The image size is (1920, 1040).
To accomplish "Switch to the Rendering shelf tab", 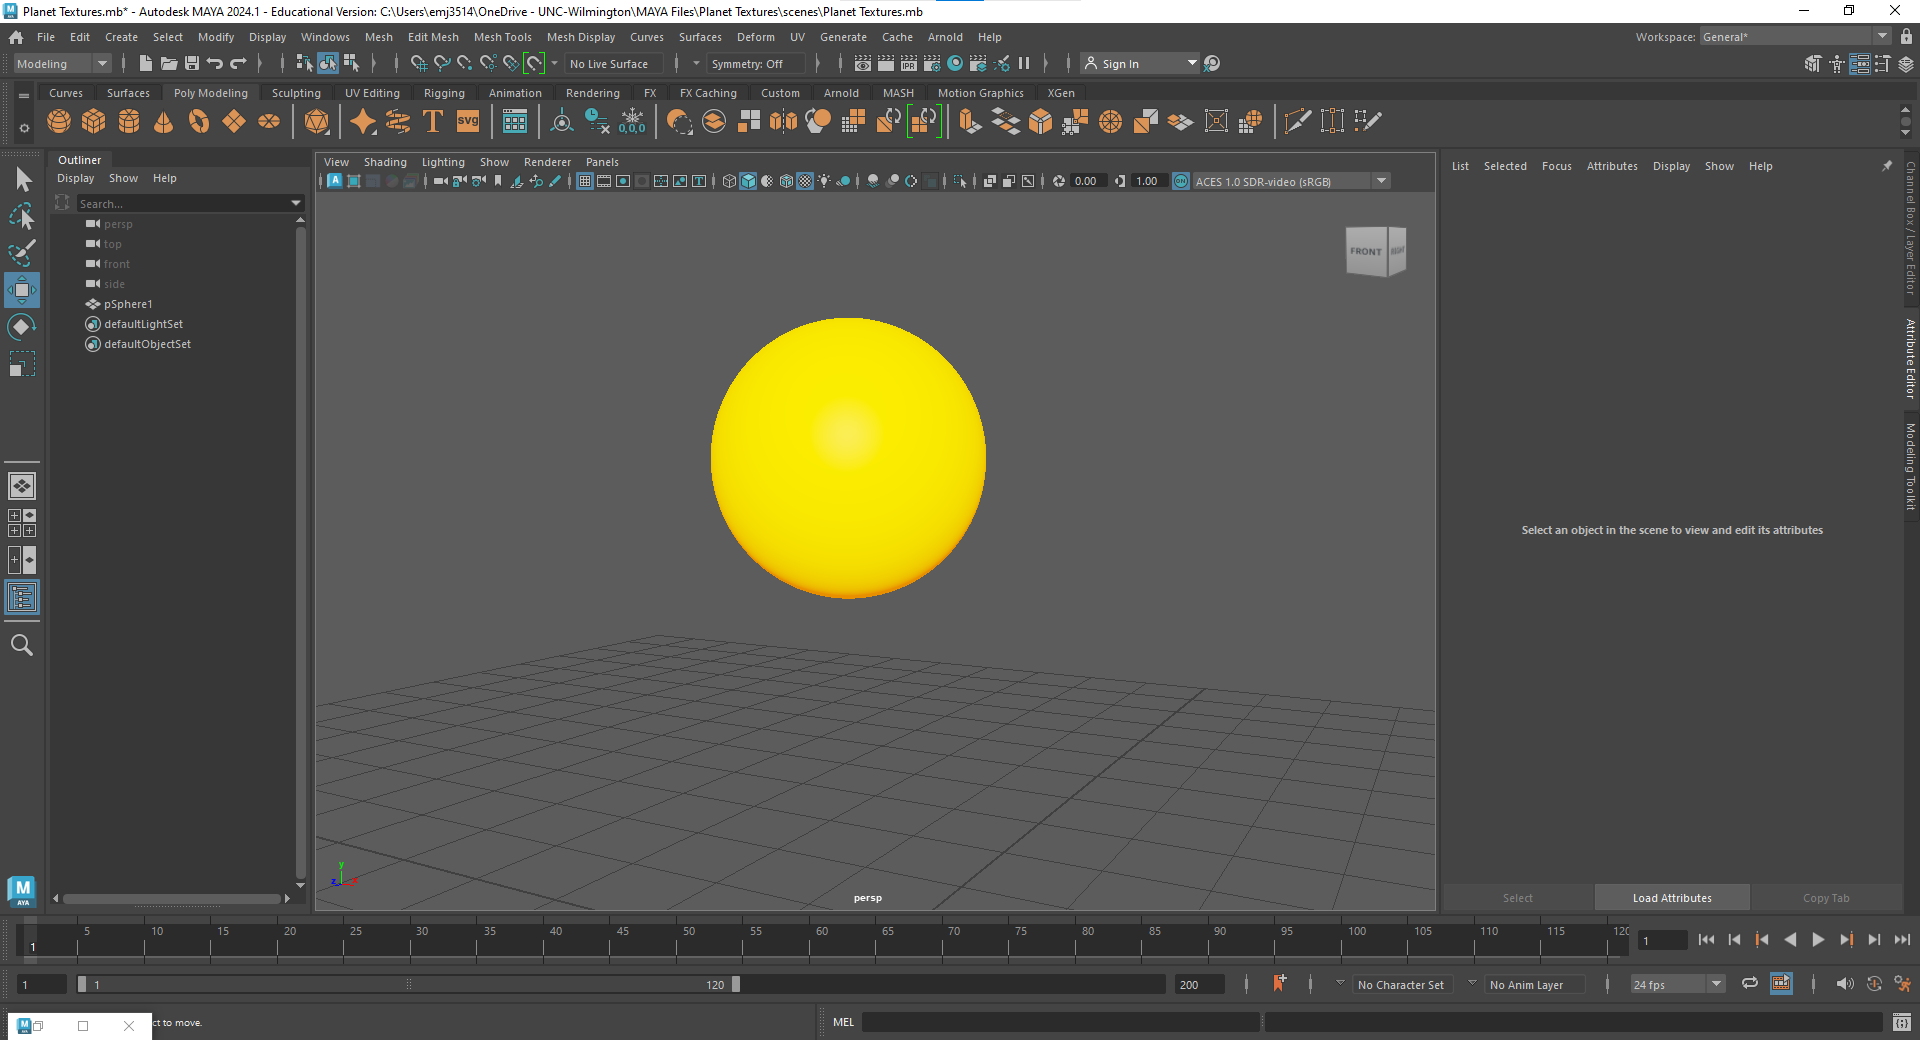I will [592, 92].
